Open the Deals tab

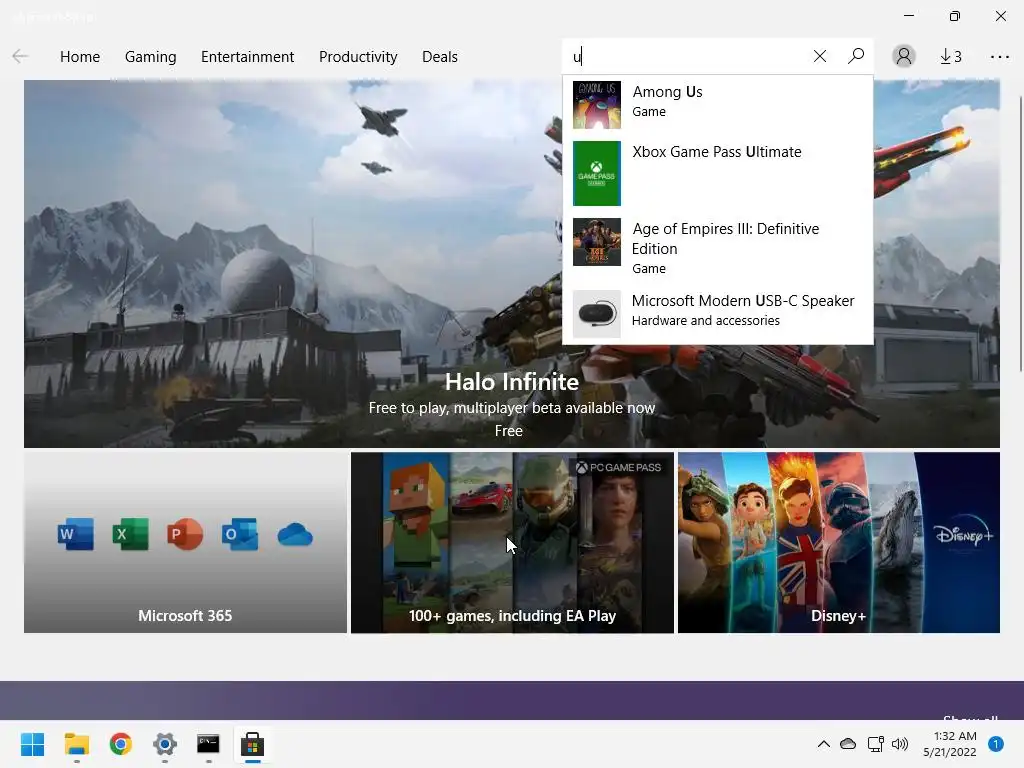(440, 57)
